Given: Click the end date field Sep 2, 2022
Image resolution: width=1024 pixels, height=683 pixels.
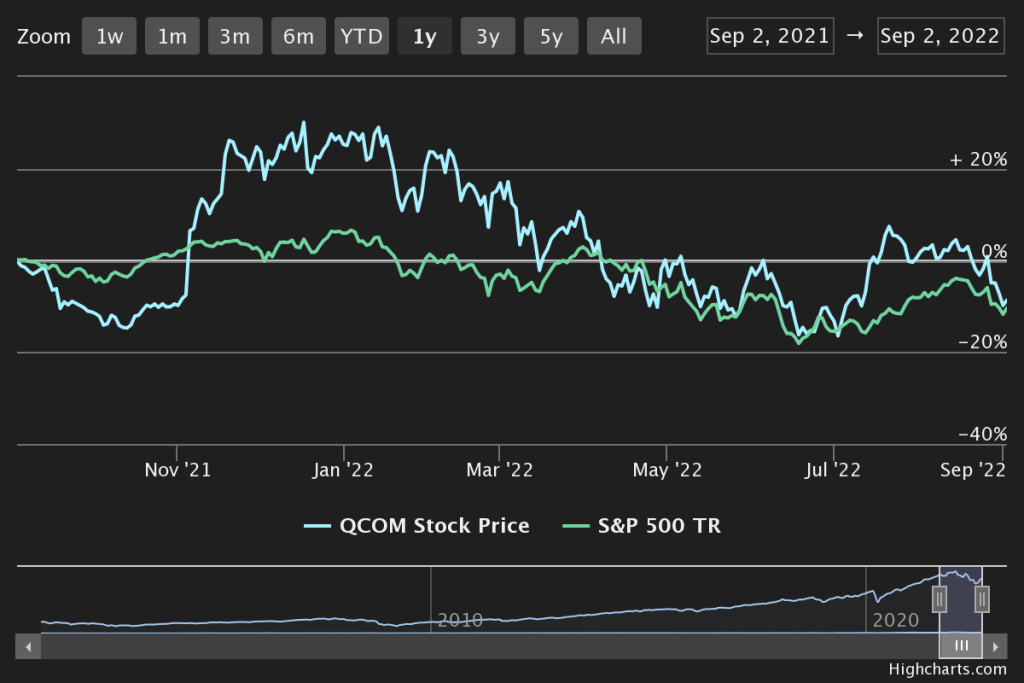Looking at the screenshot, I should (940, 36).
